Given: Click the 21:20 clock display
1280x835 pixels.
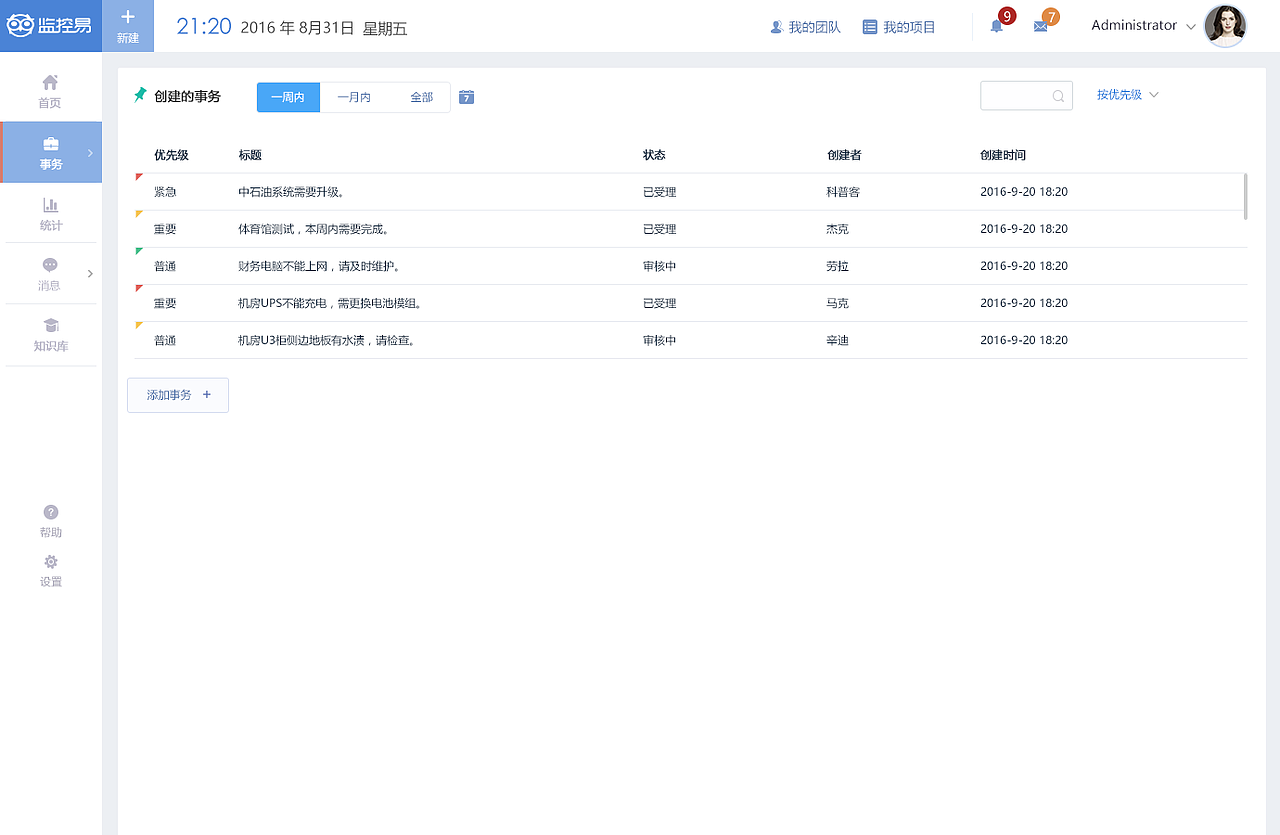Looking at the screenshot, I should pyautogui.click(x=204, y=27).
